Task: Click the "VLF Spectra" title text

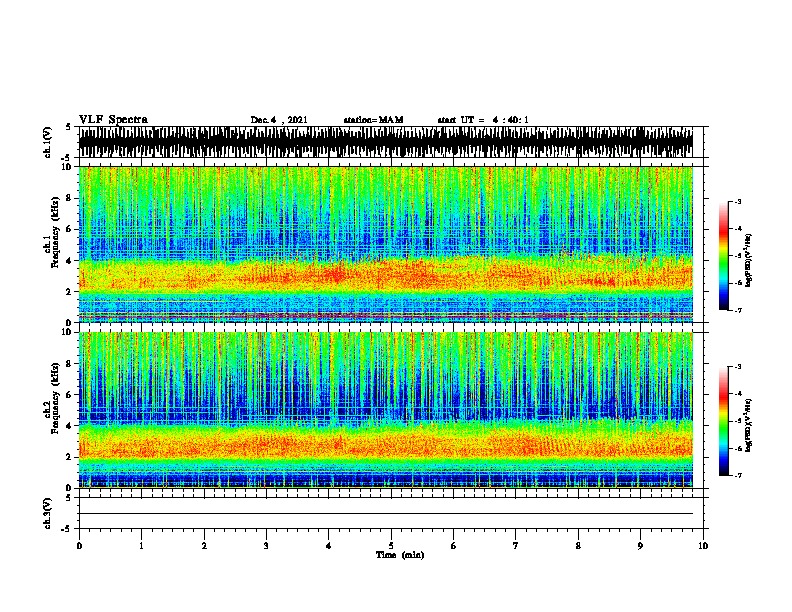Action: (113, 120)
